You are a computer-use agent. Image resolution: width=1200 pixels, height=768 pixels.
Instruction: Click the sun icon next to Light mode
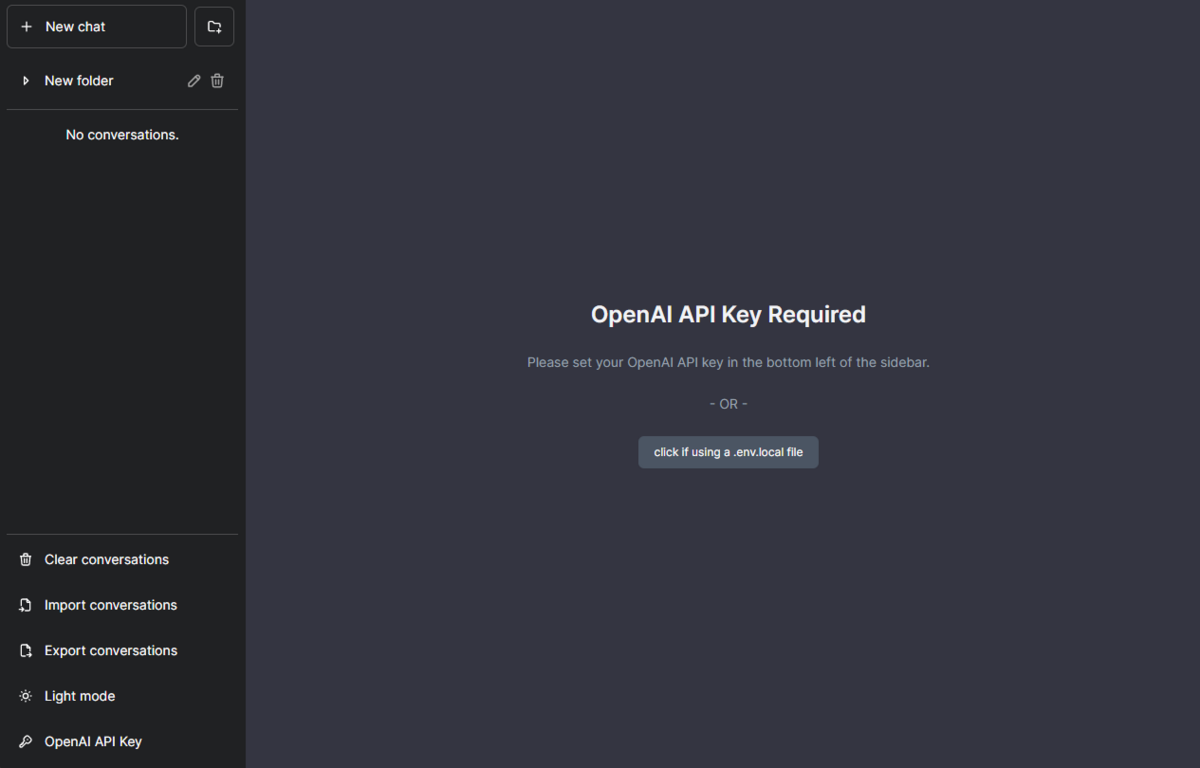[25, 695]
